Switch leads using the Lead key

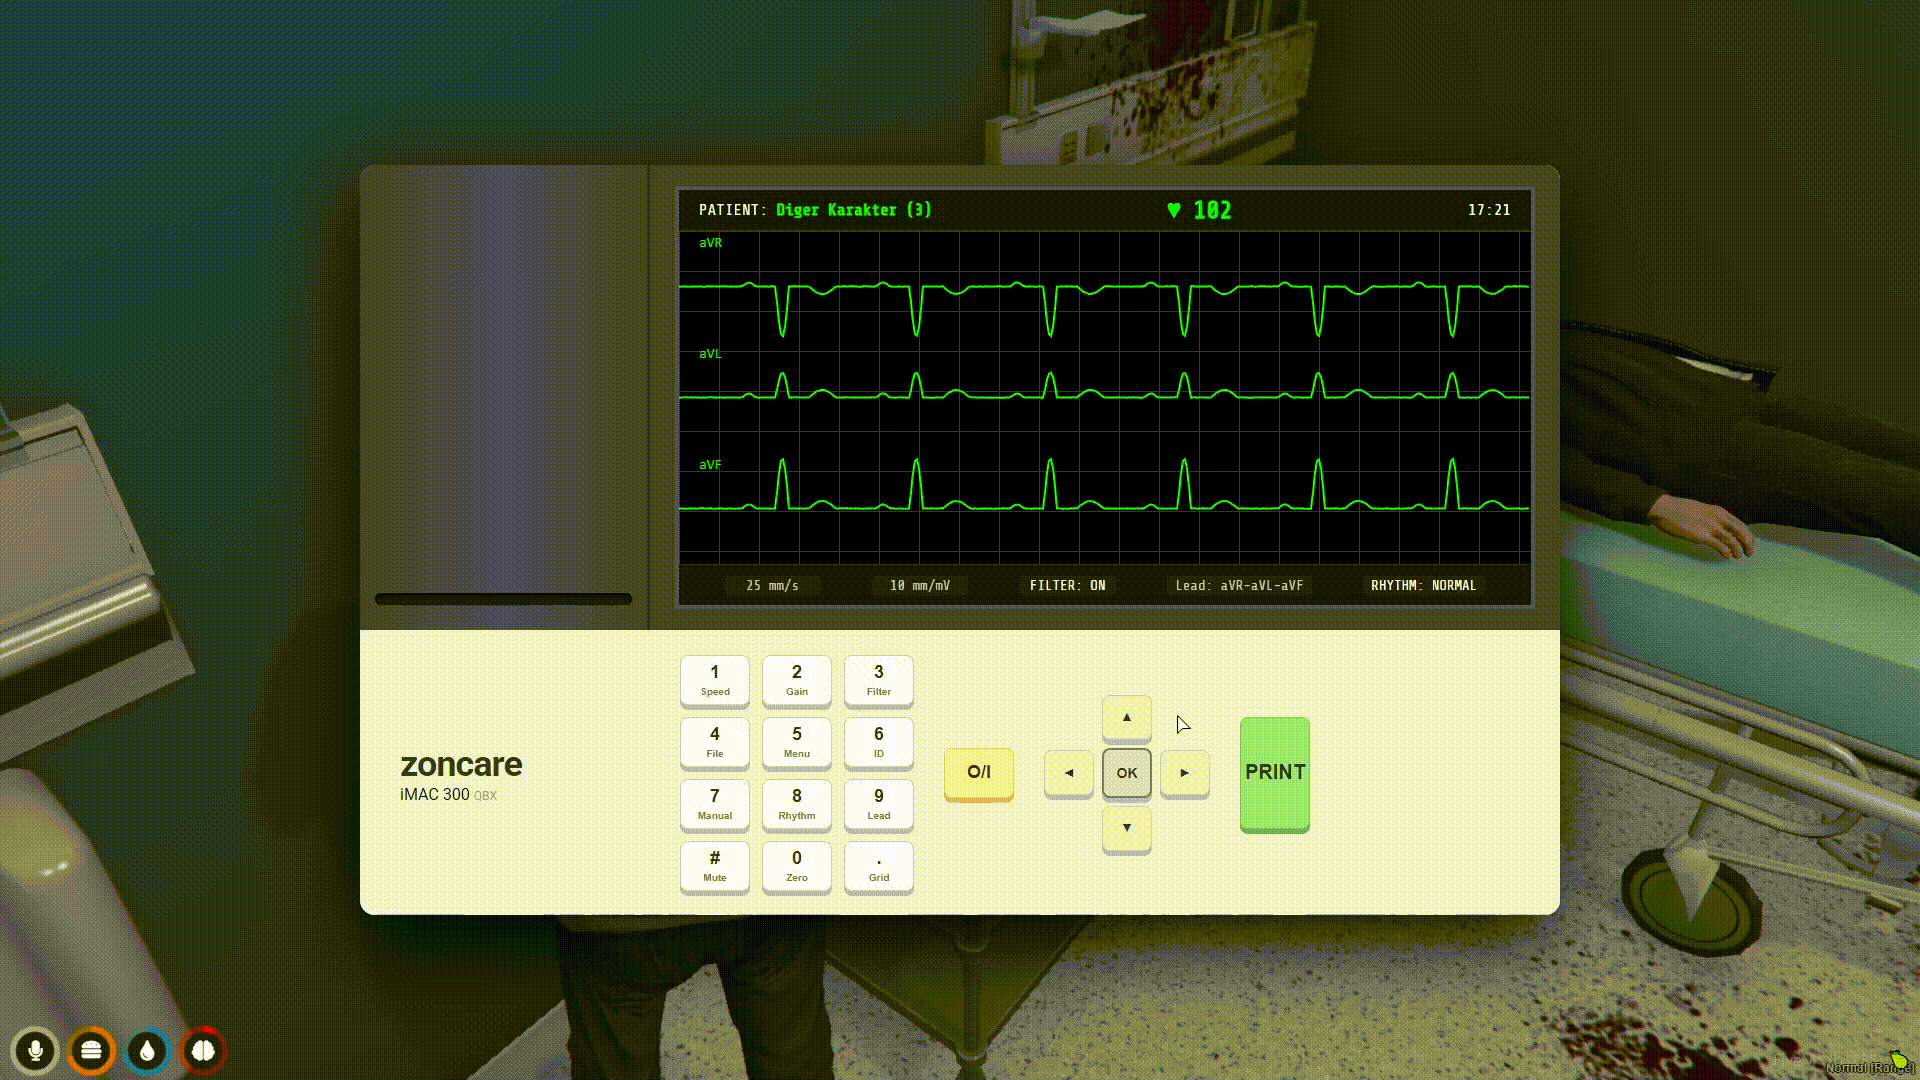(878, 805)
